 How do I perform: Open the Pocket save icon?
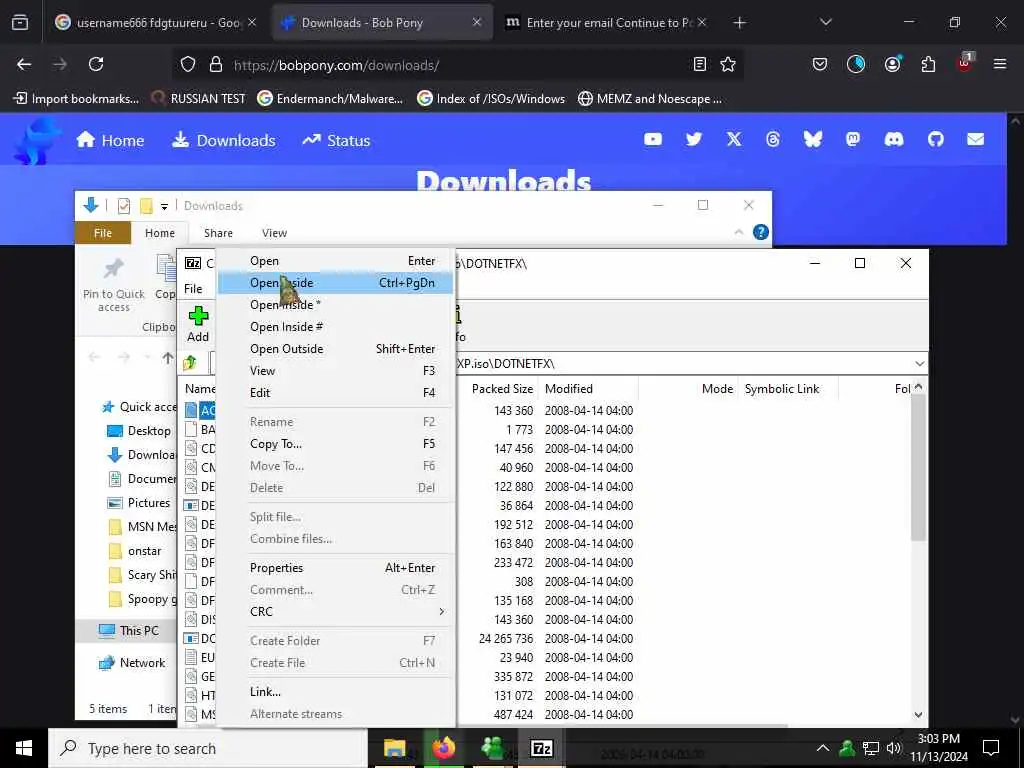tap(820, 64)
